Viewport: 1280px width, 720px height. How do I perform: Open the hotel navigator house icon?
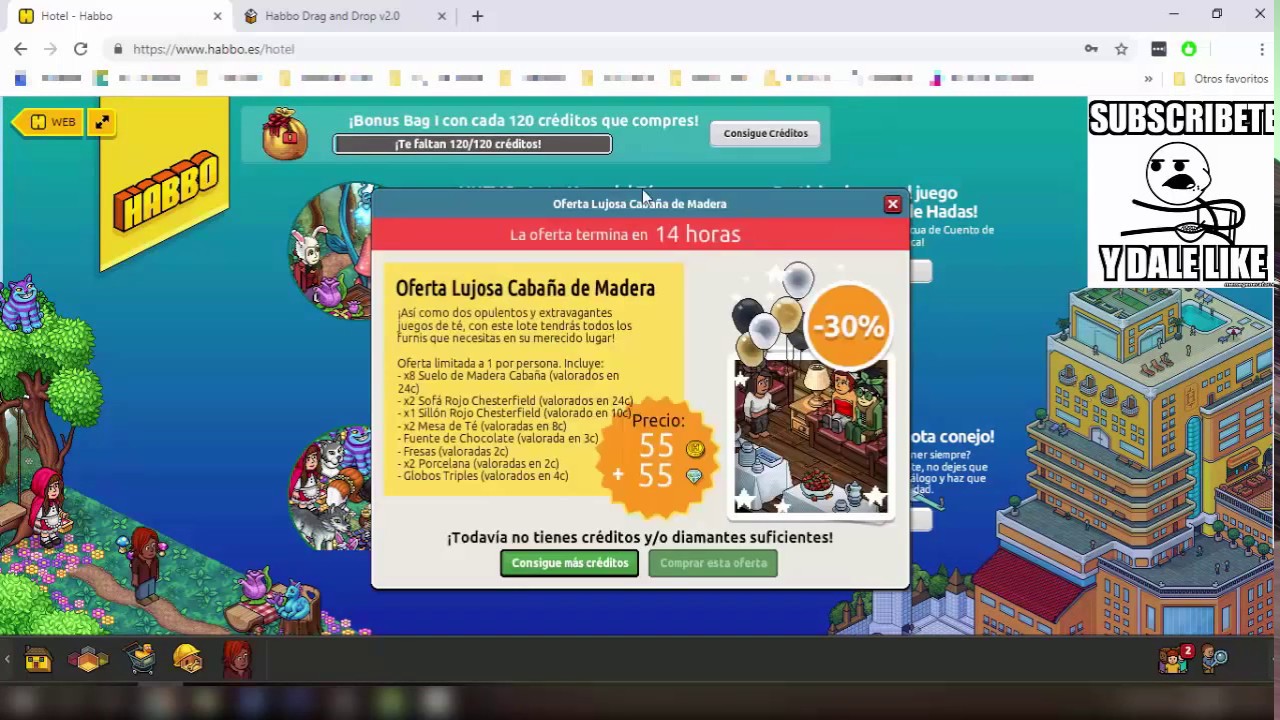click(38, 659)
